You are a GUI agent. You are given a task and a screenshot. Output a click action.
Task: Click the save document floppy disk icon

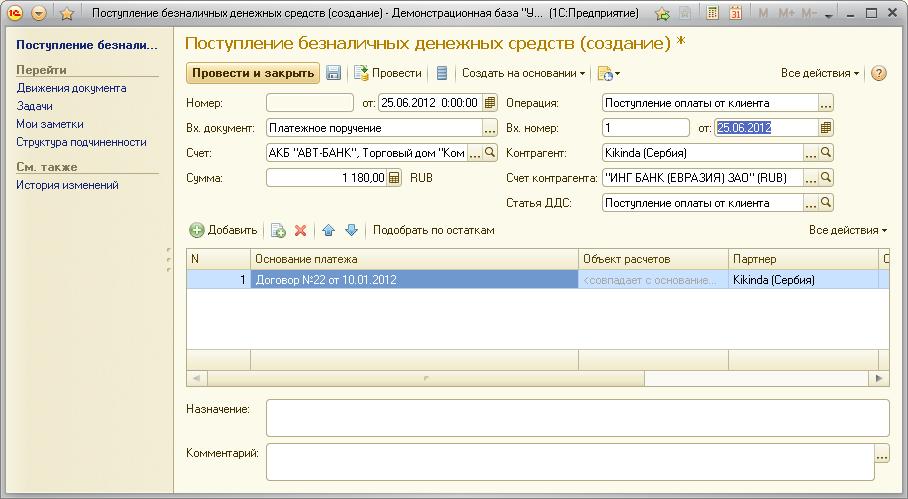pos(334,73)
